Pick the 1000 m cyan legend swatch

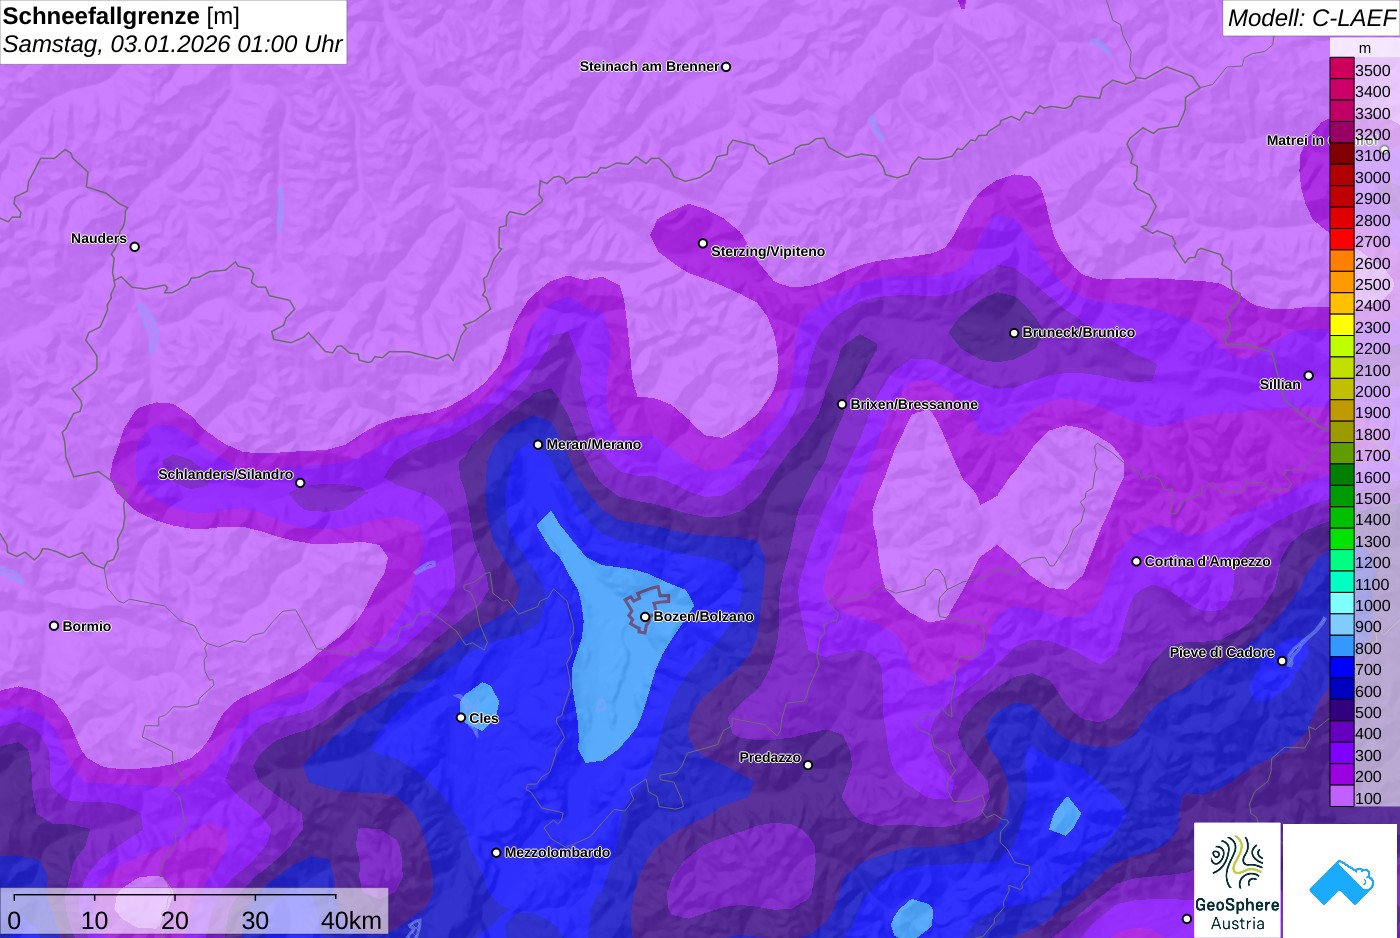pos(1341,604)
